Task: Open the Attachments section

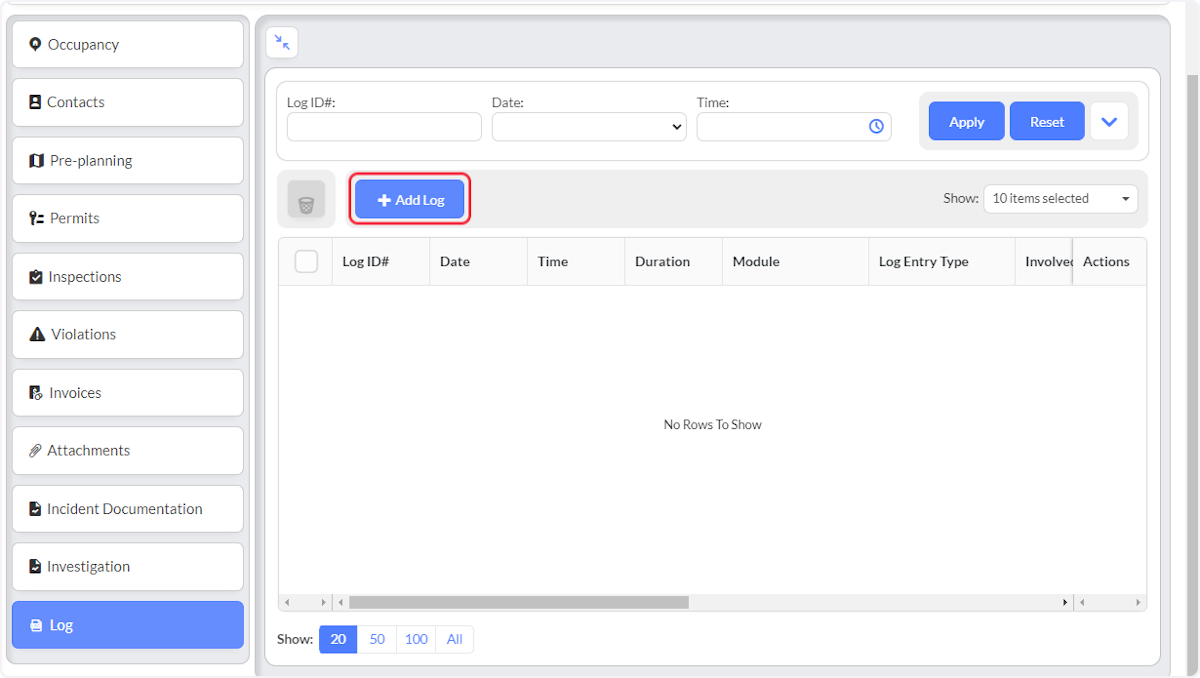Action: (x=128, y=451)
